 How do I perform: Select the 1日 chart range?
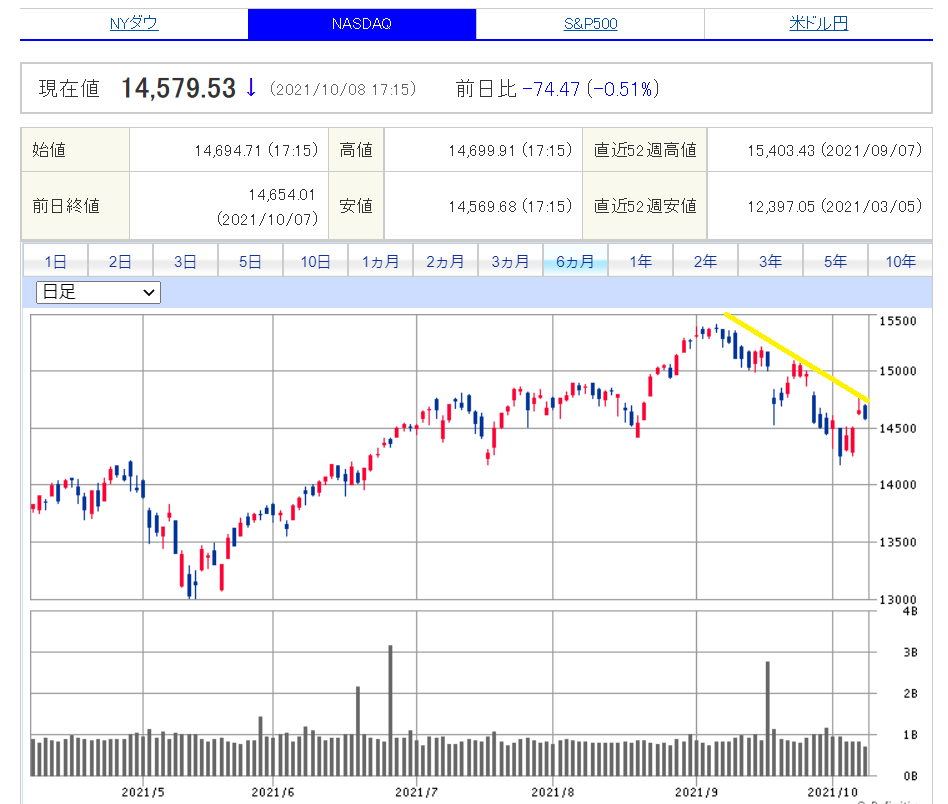point(56,261)
